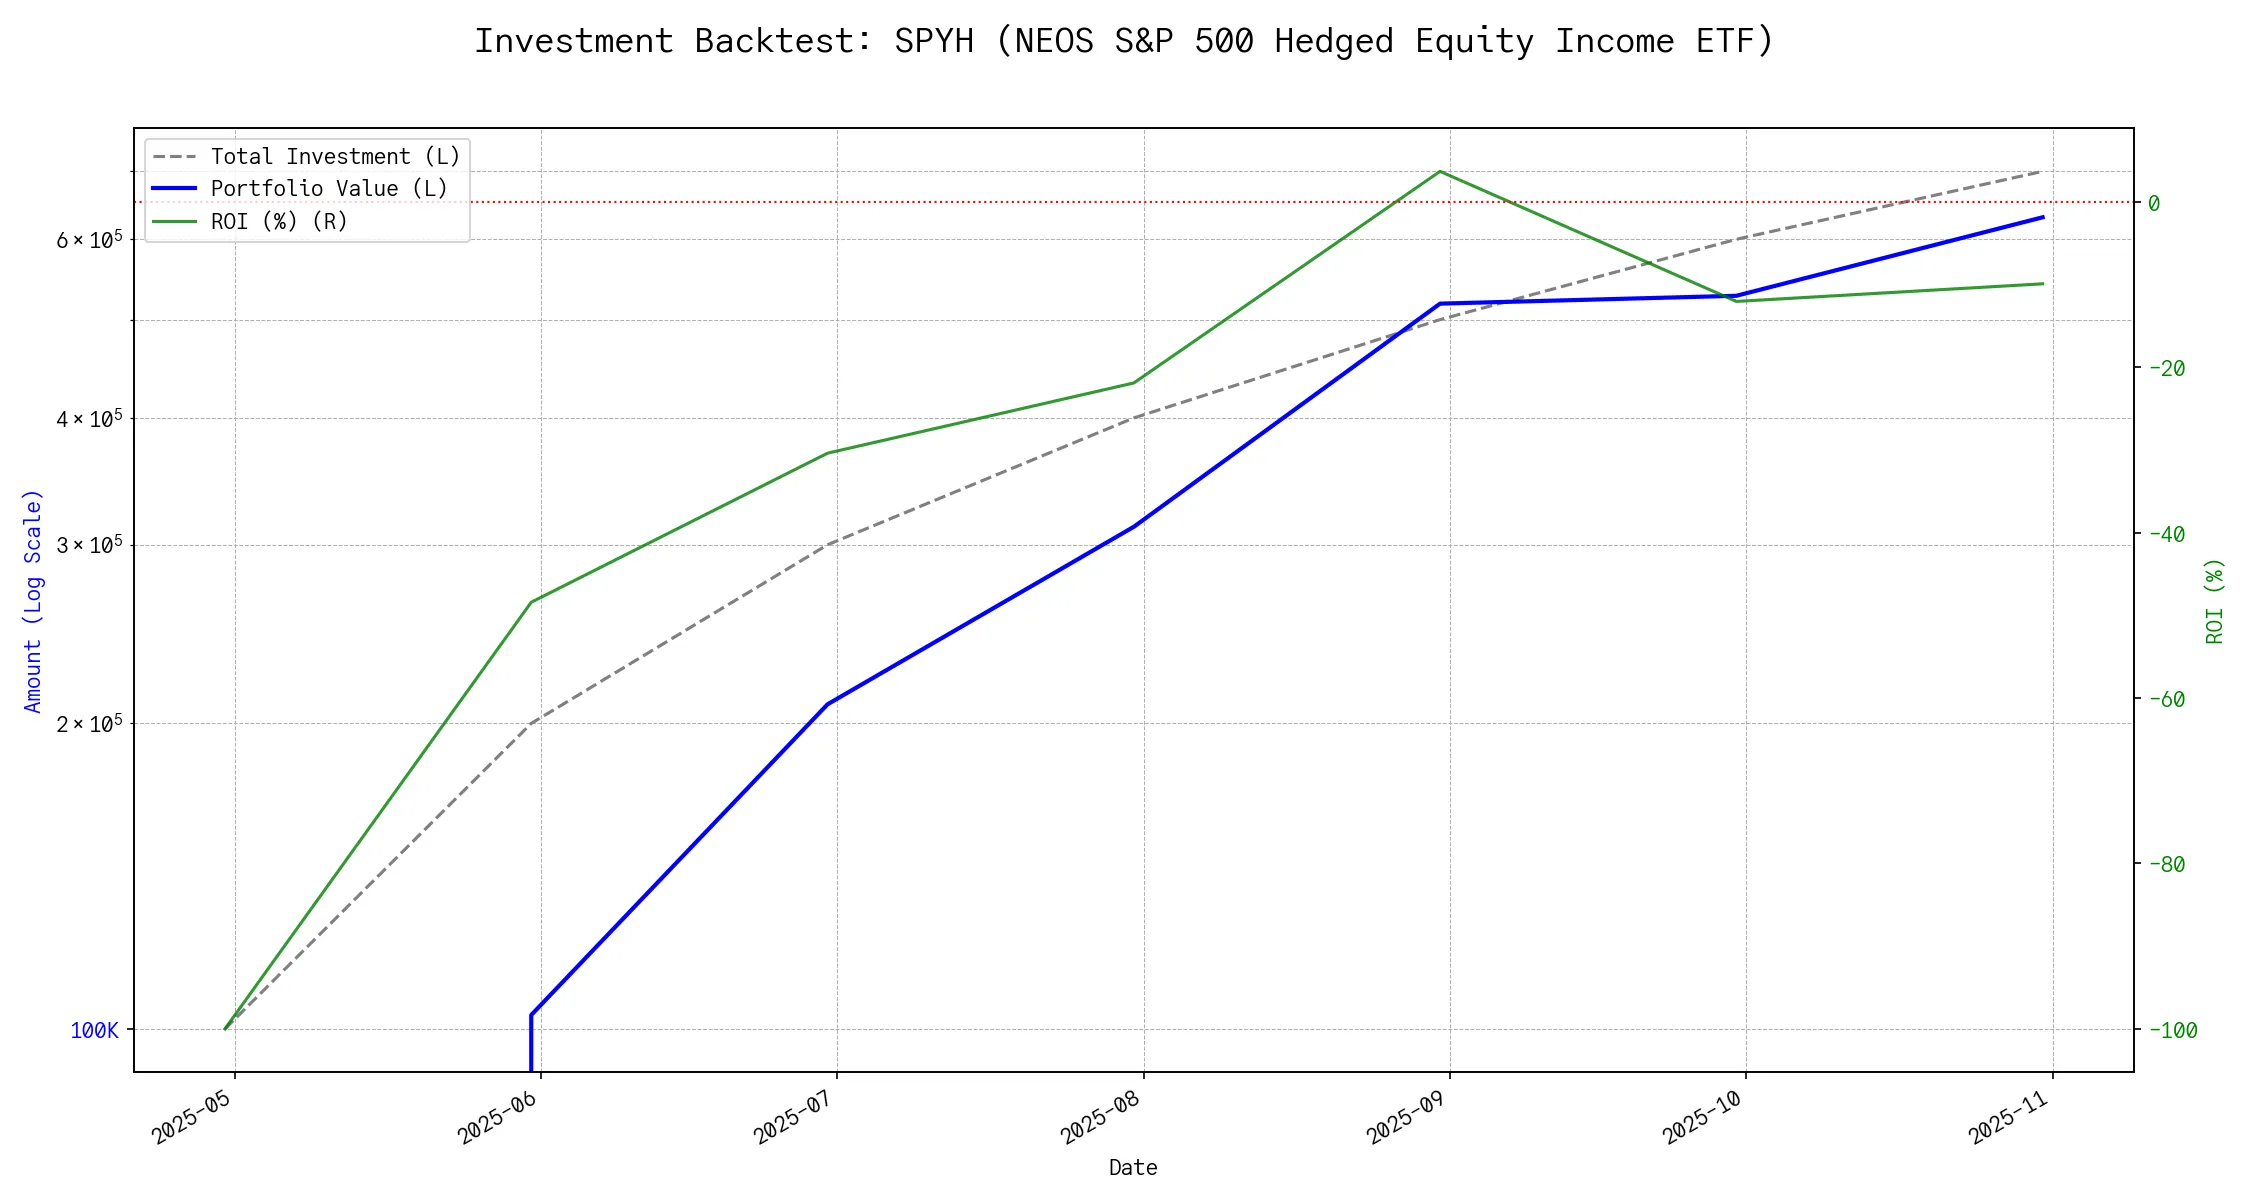Click the chart title text
This screenshot has height=1200, width=2250.
pyautogui.click(x=1124, y=41)
